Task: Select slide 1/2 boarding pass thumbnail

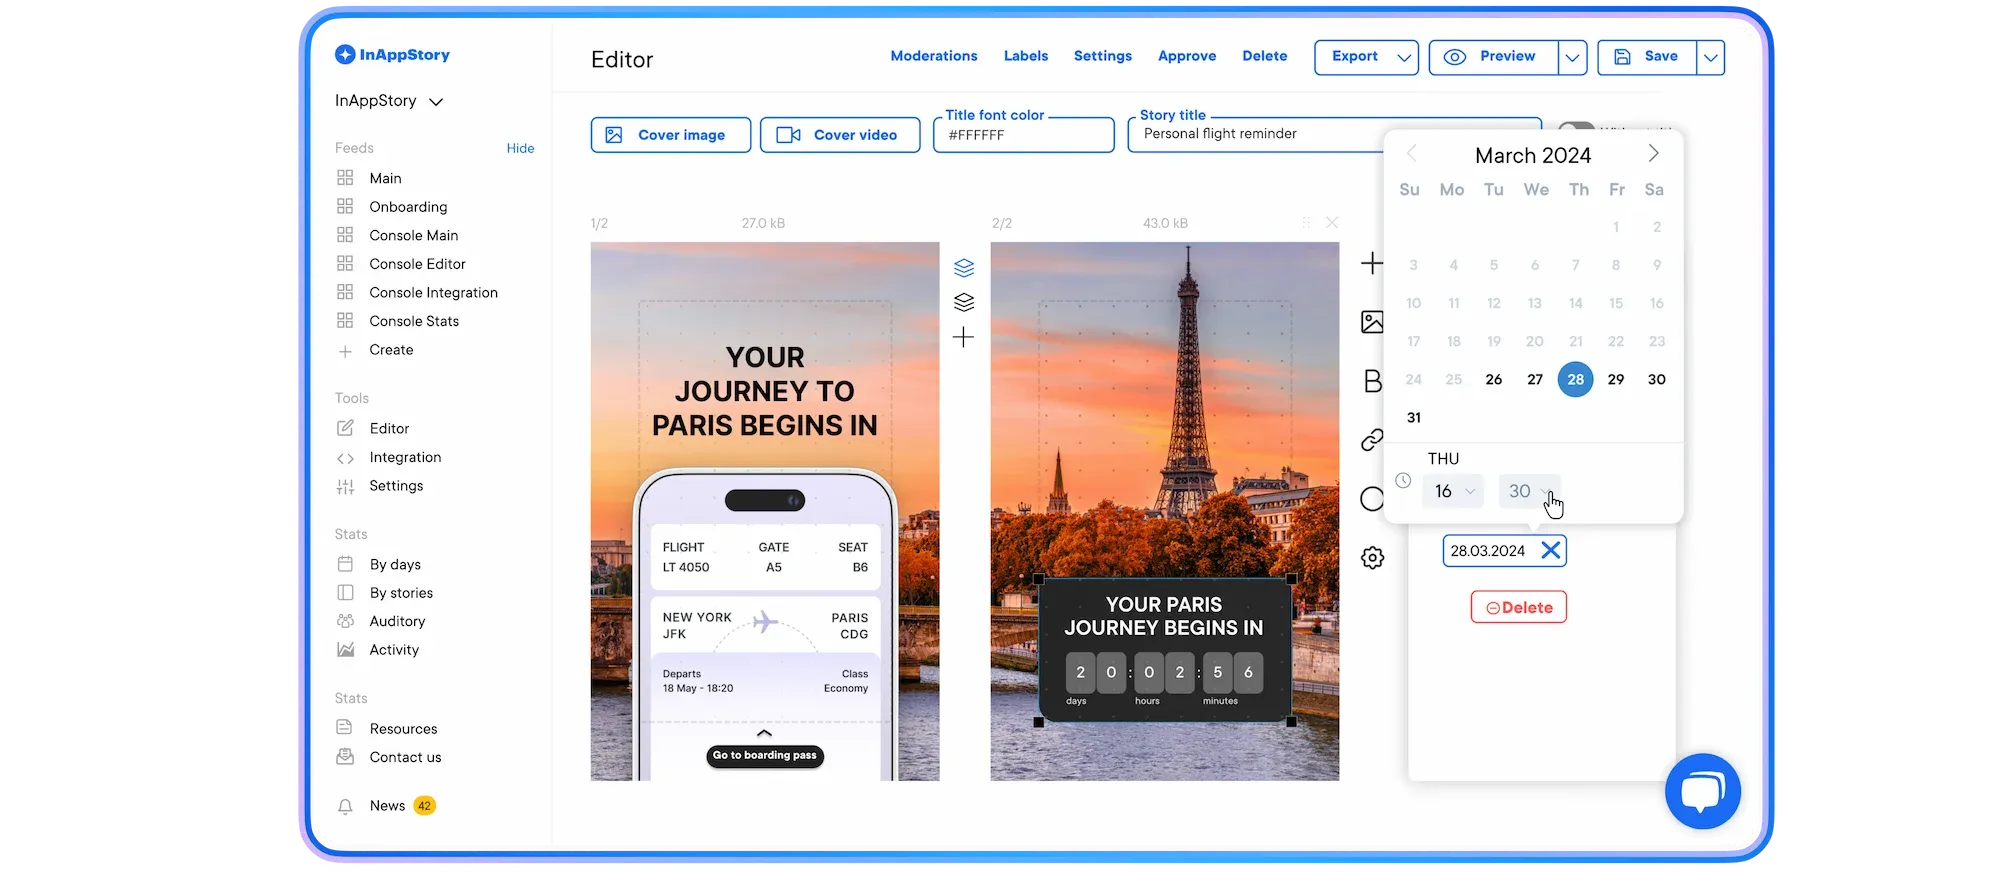Action: pos(765,511)
